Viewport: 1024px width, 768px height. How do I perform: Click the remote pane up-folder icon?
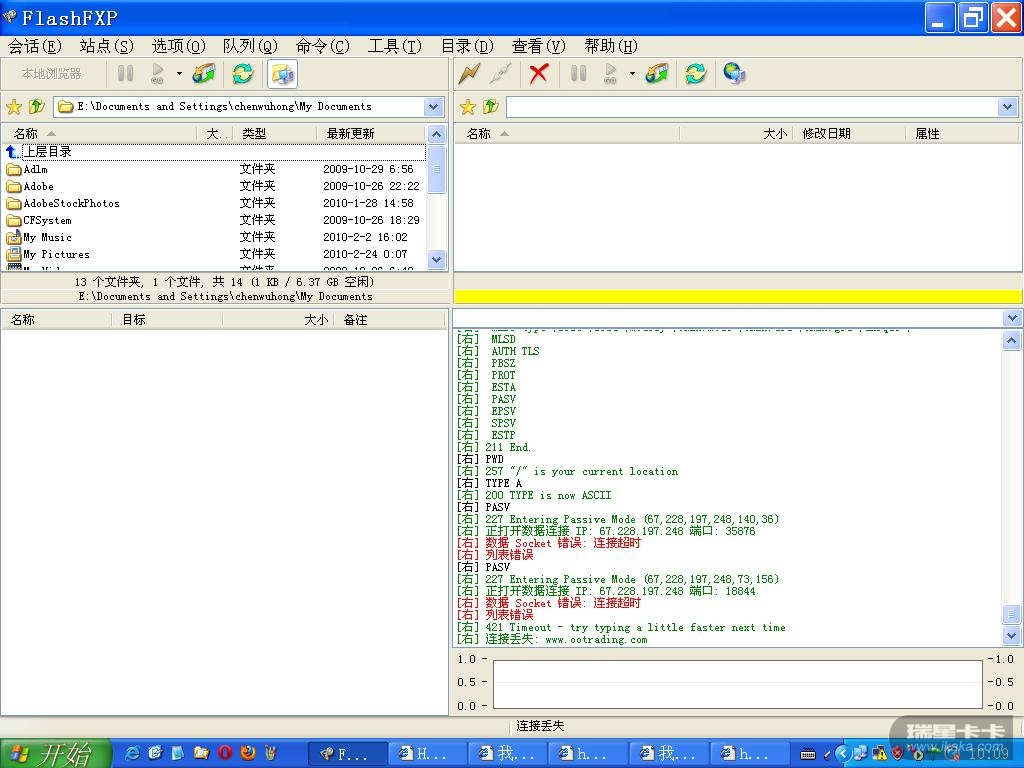(x=491, y=107)
